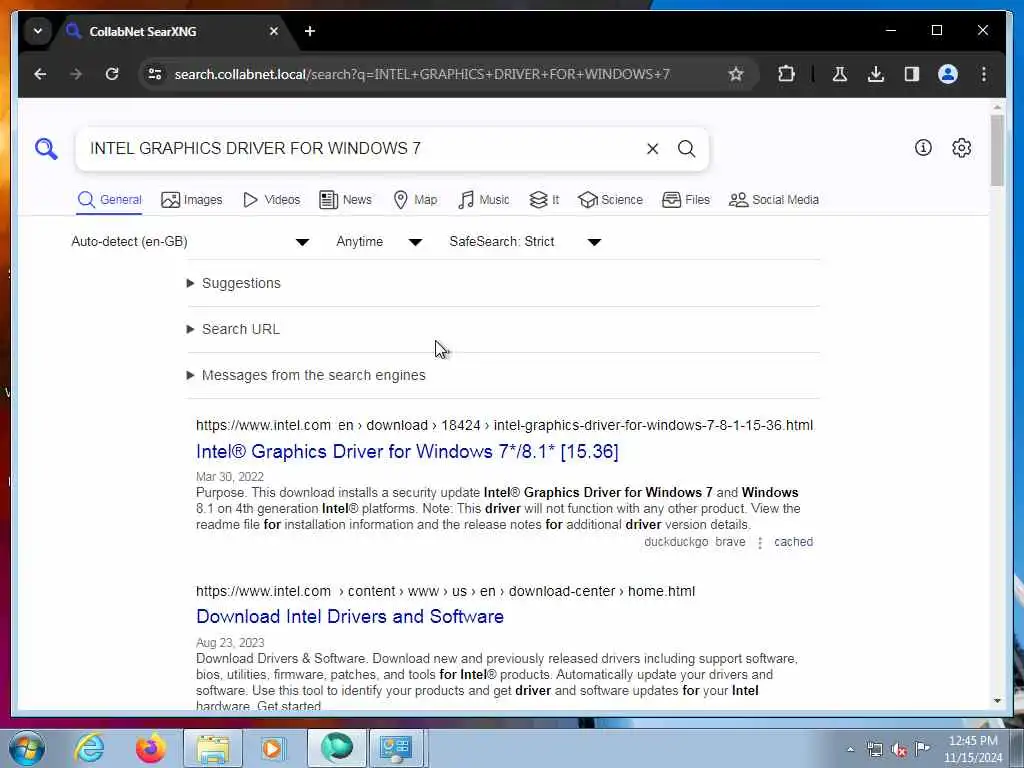The image size is (1024, 768).
Task: Switch to the Music tab
Action: [x=484, y=200]
